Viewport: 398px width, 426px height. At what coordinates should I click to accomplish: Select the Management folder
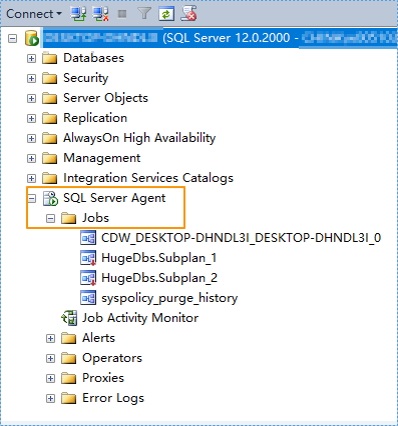point(102,158)
